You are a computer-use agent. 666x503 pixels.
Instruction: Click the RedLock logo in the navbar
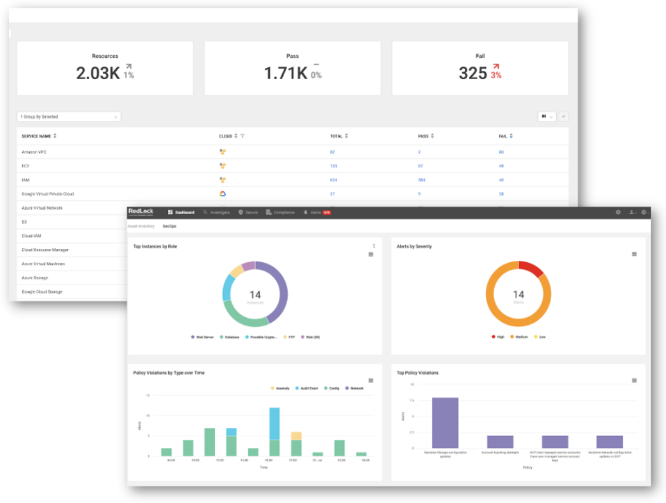141,212
